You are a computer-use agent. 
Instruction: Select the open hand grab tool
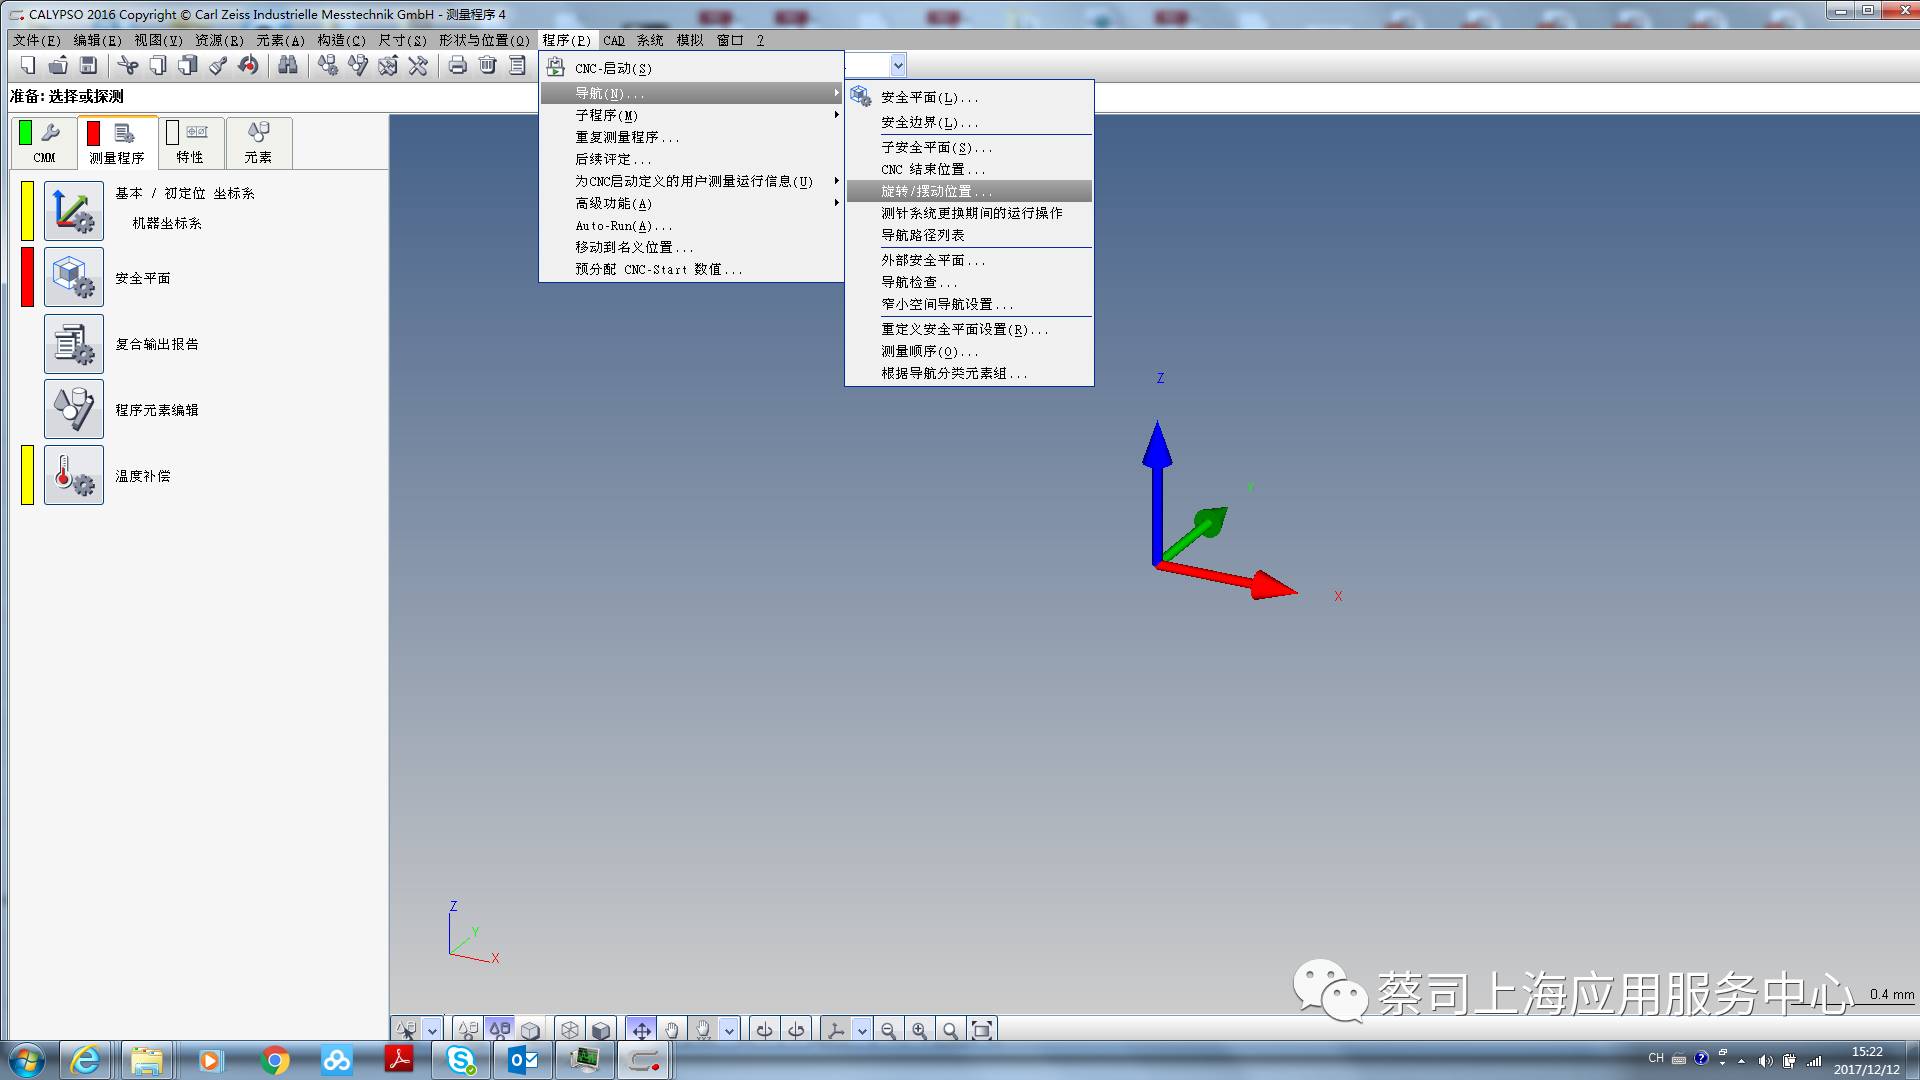672,1030
